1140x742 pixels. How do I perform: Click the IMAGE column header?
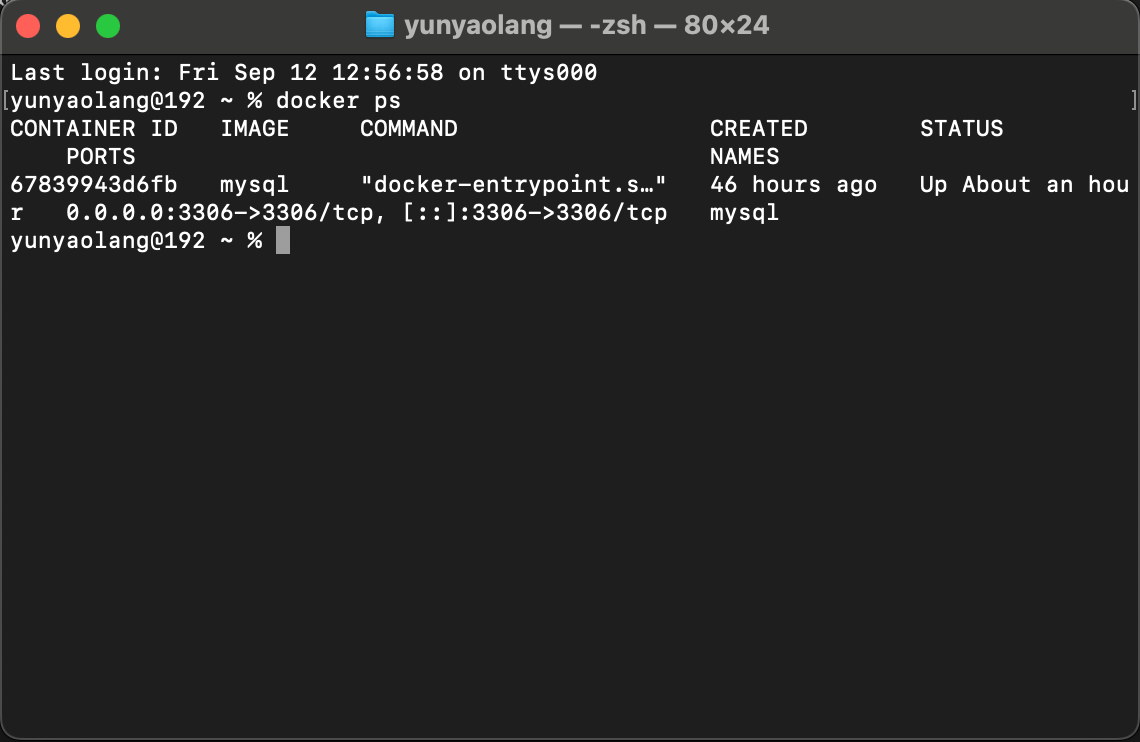[254, 128]
